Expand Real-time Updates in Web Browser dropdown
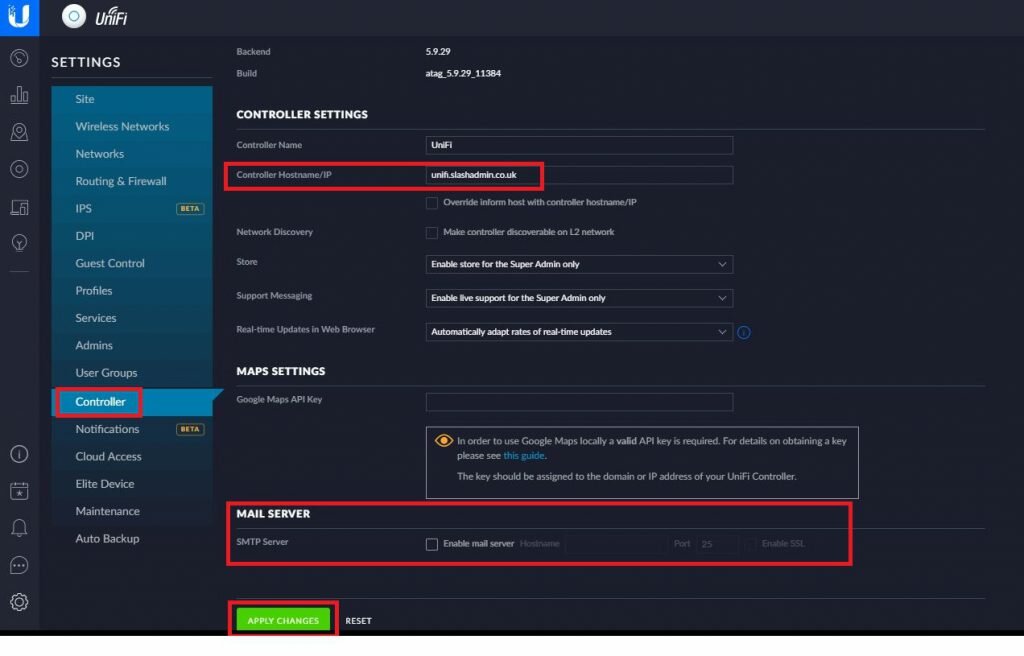The width and height of the screenshot is (1024, 656). click(579, 332)
